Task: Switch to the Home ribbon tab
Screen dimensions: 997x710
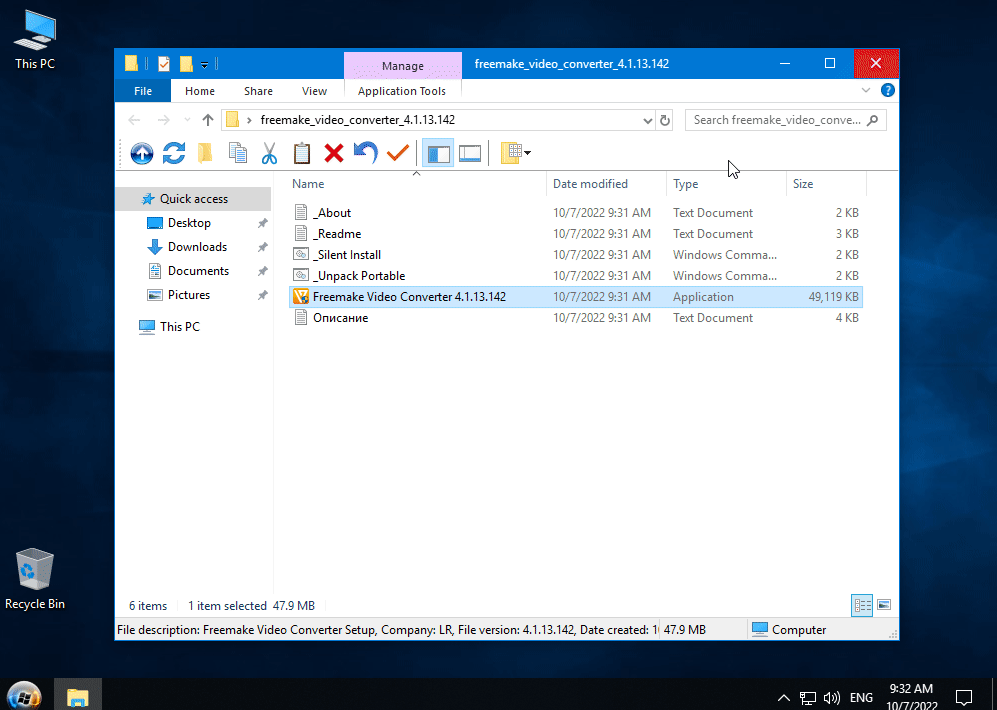Action: (x=200, y=91)
